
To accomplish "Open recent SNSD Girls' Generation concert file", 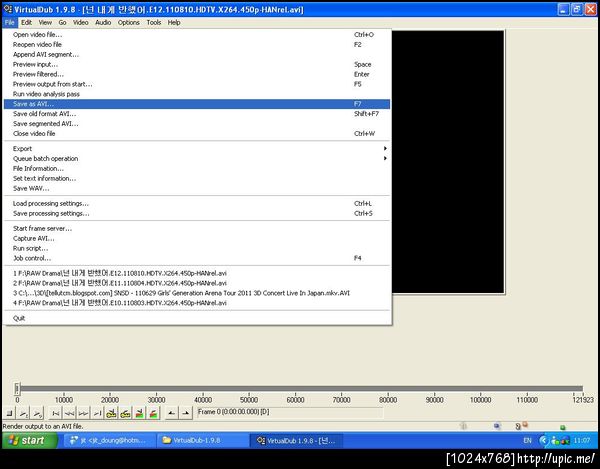I will pos(197,293).
